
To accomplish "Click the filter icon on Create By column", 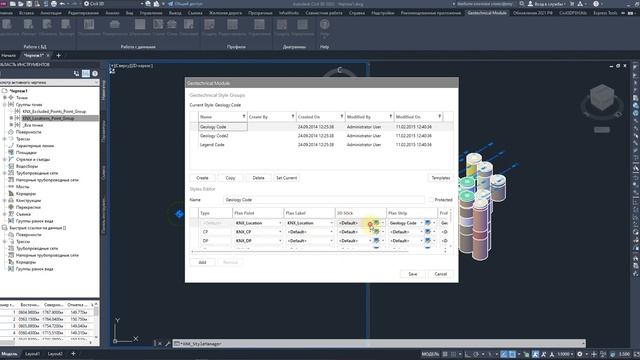I will tap(293, 117).
